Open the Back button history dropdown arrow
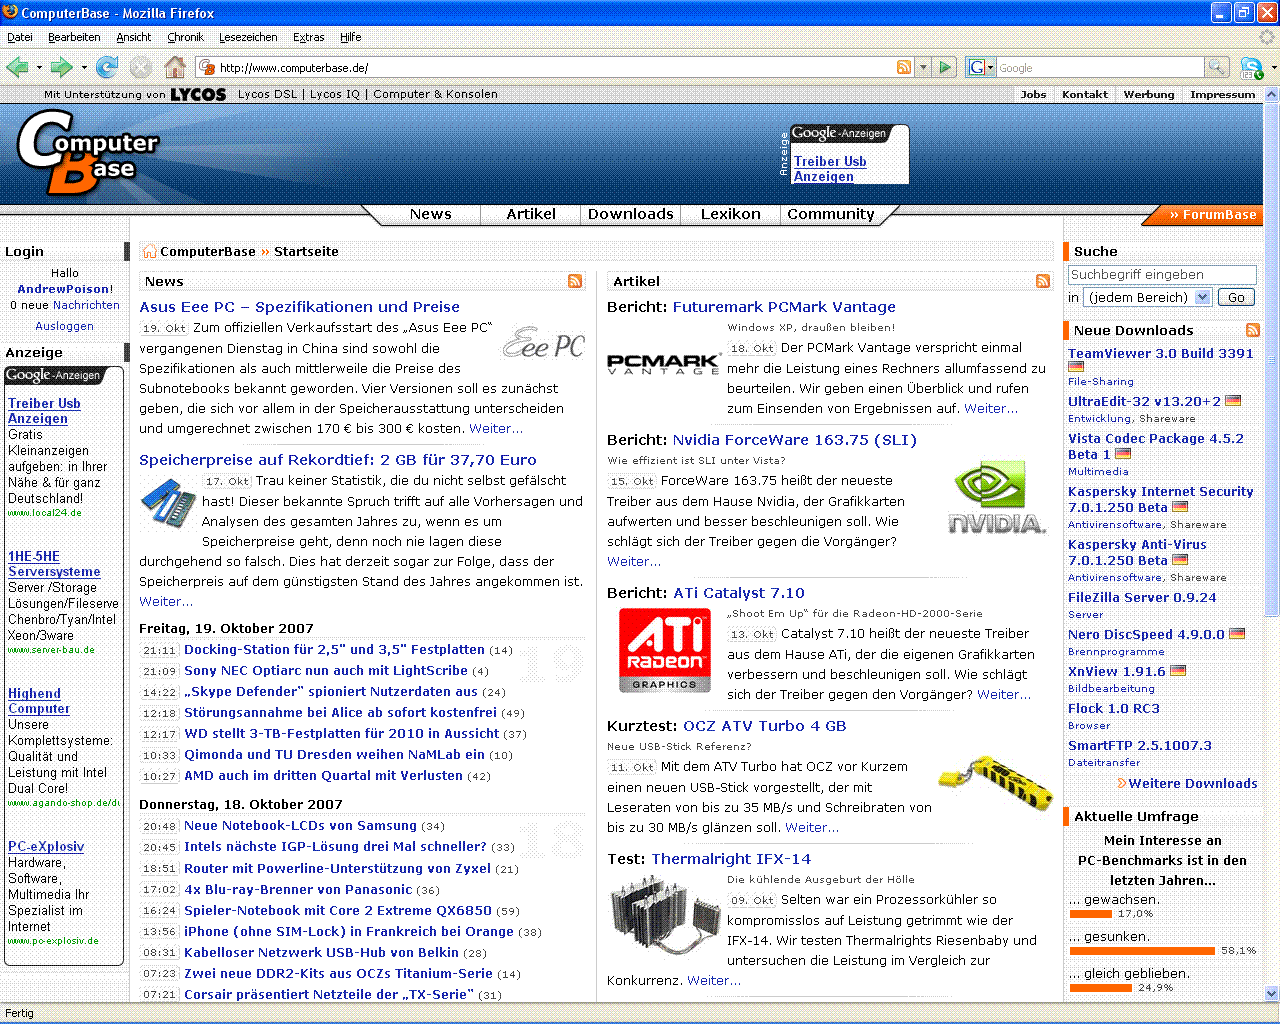The width and height of the screenshot is (1280, 1024). click(39, 68)
